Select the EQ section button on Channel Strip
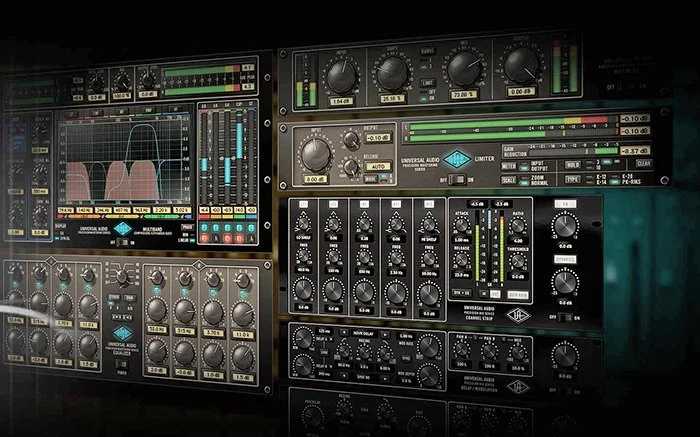The image size is (700, 437). tap(565, 204)
